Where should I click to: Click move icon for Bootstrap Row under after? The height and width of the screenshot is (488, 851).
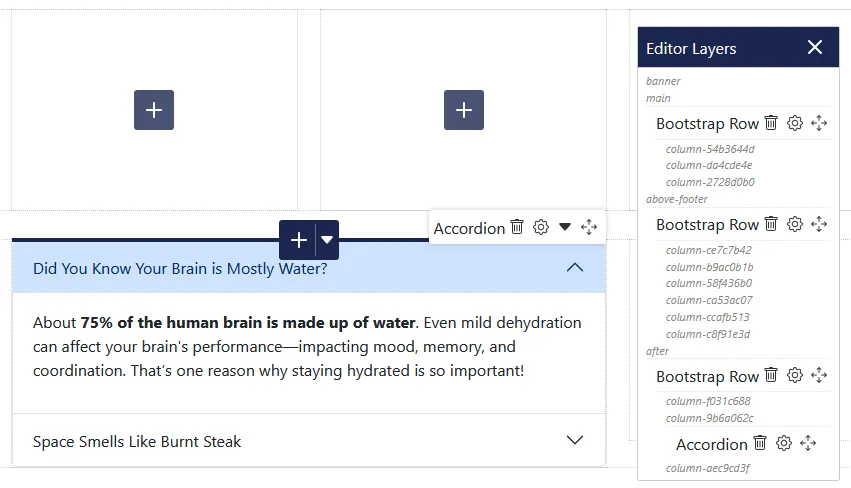pos(819,376)
